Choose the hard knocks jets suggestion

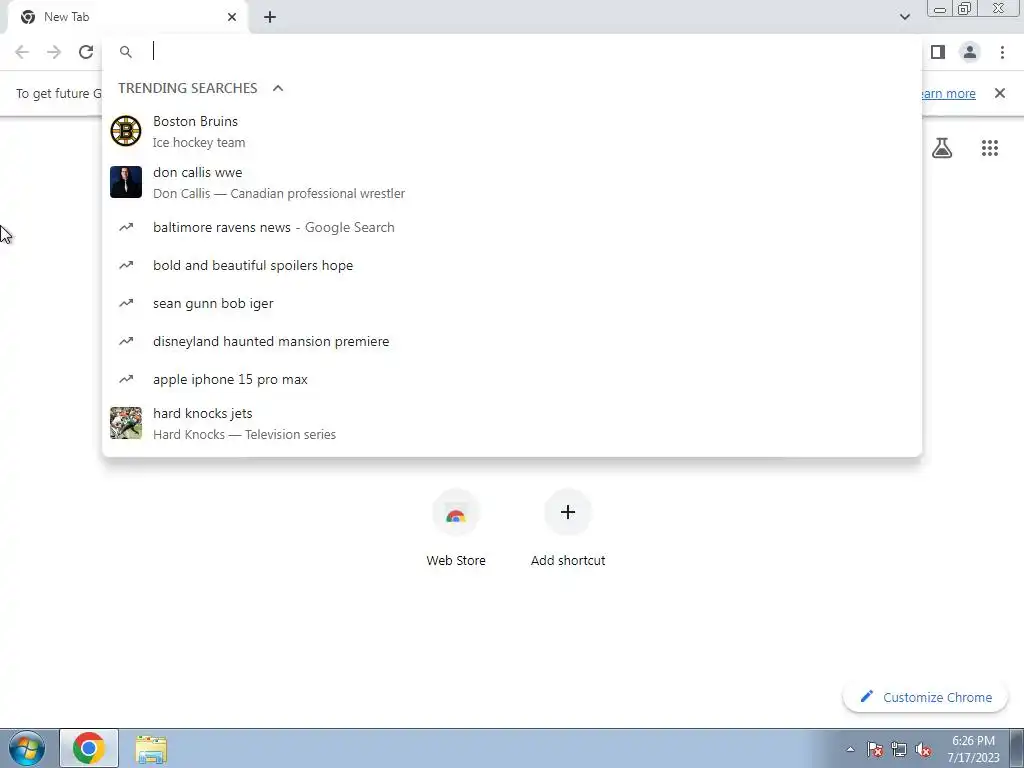click(x=512, y=423)
